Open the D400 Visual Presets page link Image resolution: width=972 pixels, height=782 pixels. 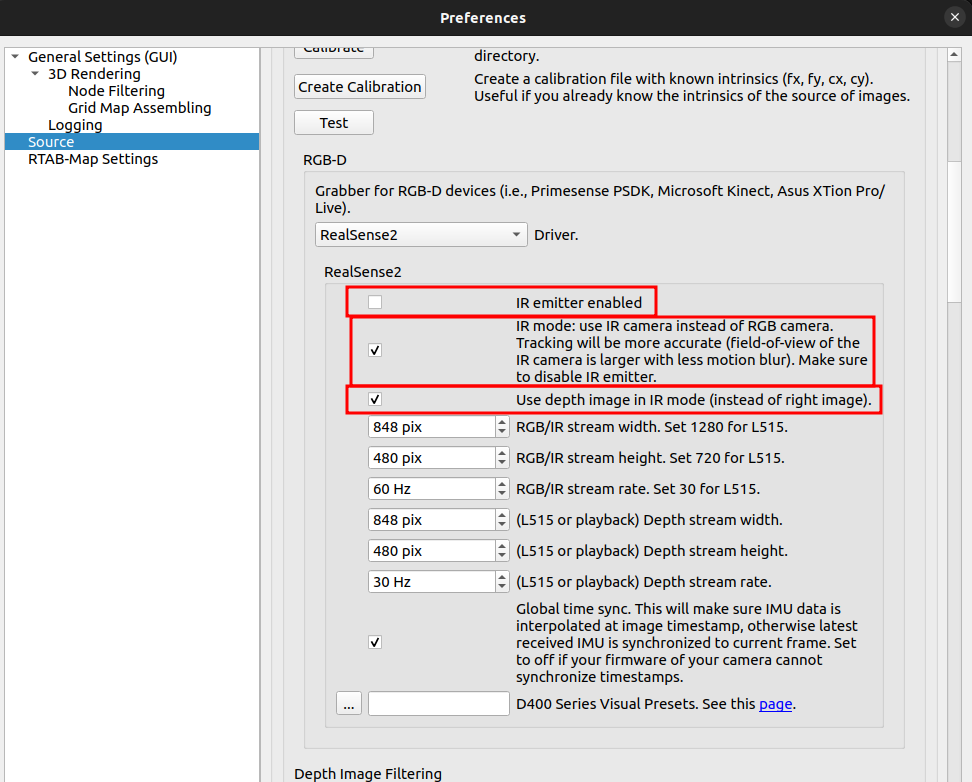[775, 704]
